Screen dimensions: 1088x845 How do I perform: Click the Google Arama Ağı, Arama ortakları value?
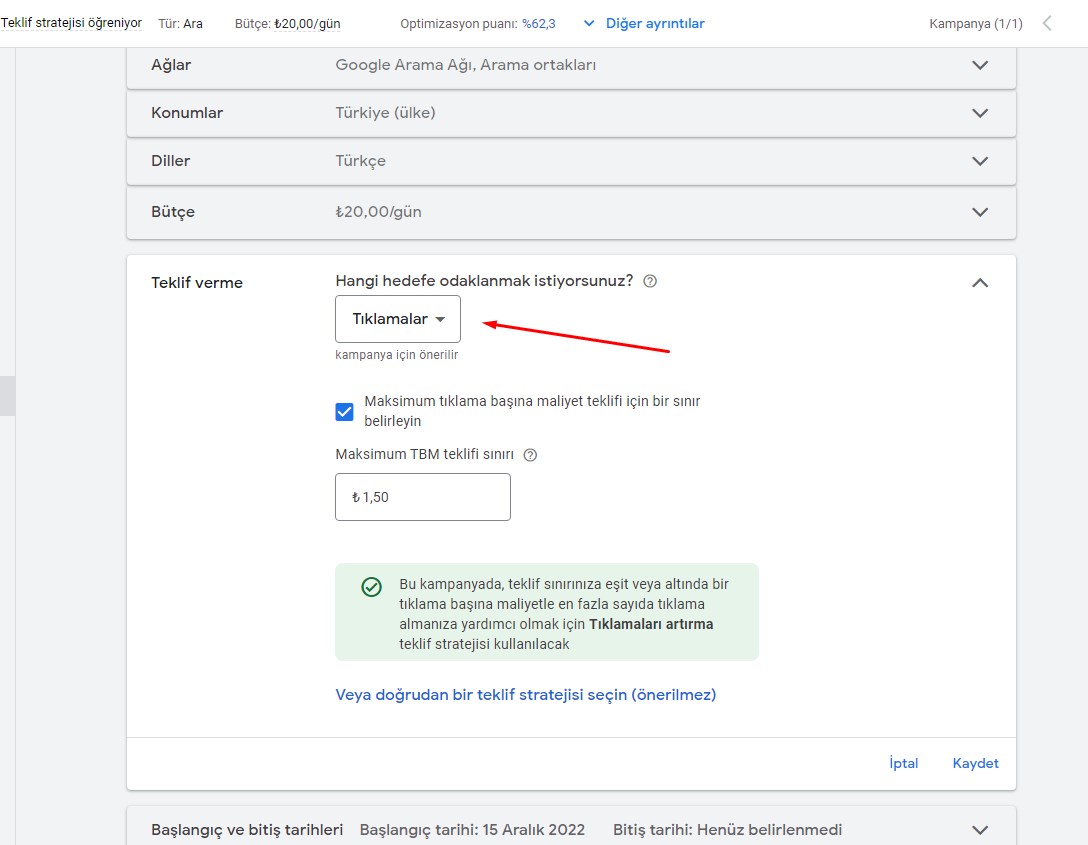[x=466, y=65]
